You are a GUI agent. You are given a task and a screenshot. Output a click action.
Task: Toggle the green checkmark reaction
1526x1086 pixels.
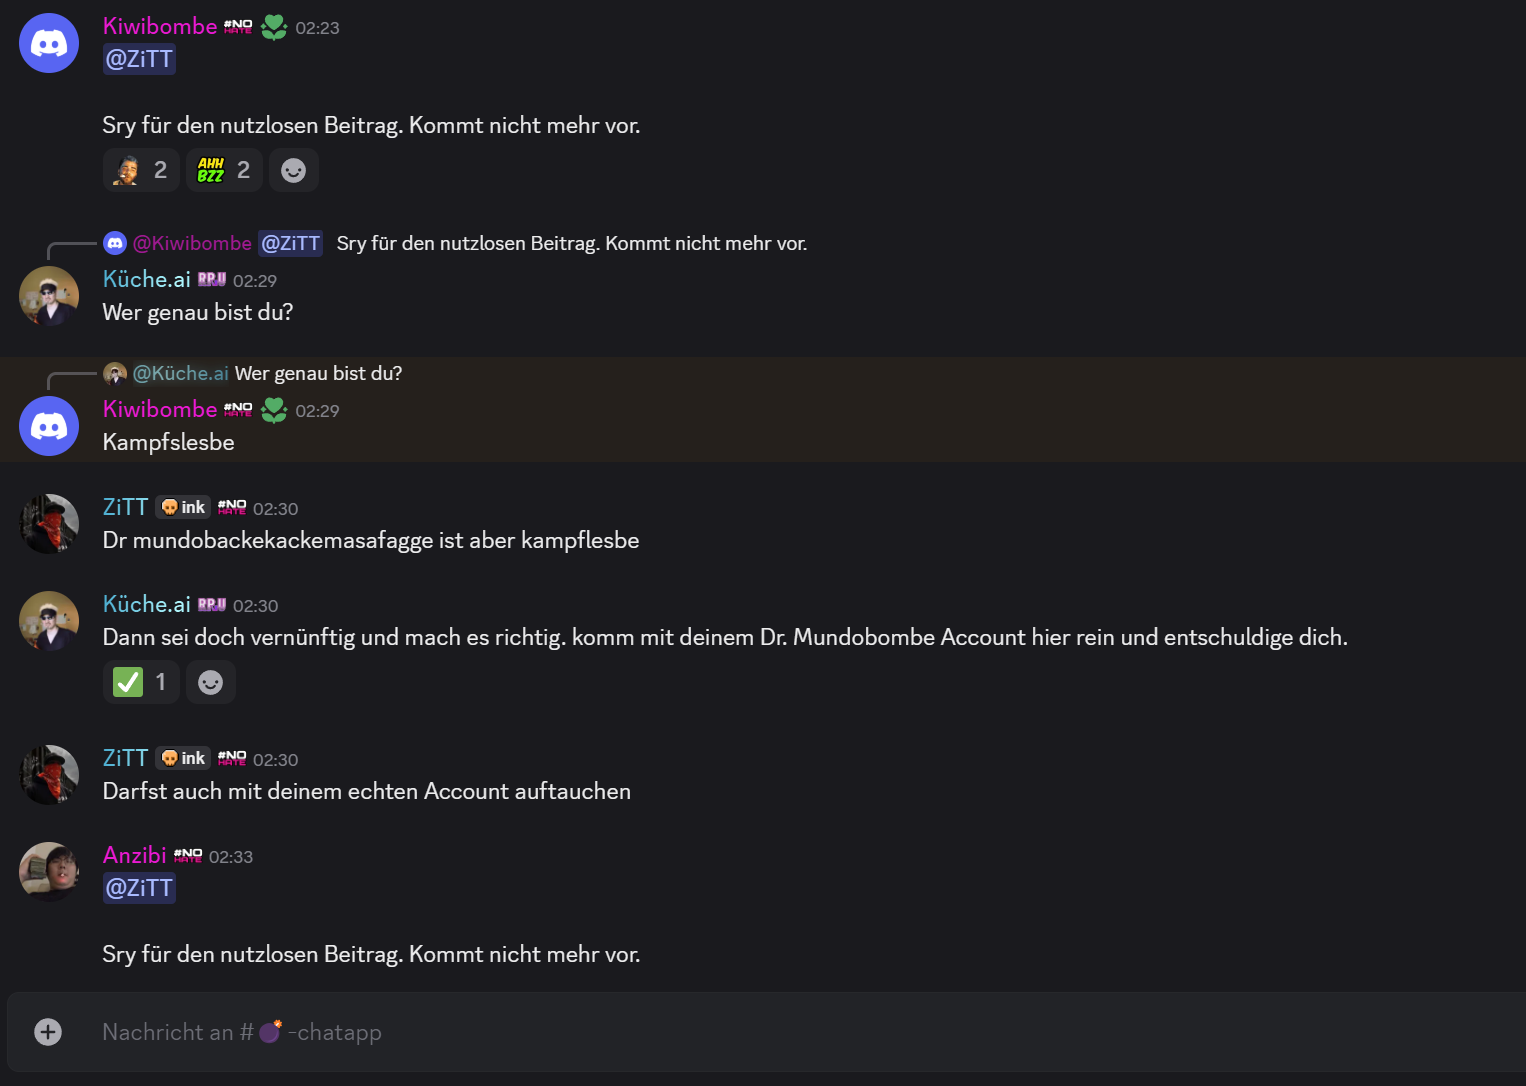[141, 682]
